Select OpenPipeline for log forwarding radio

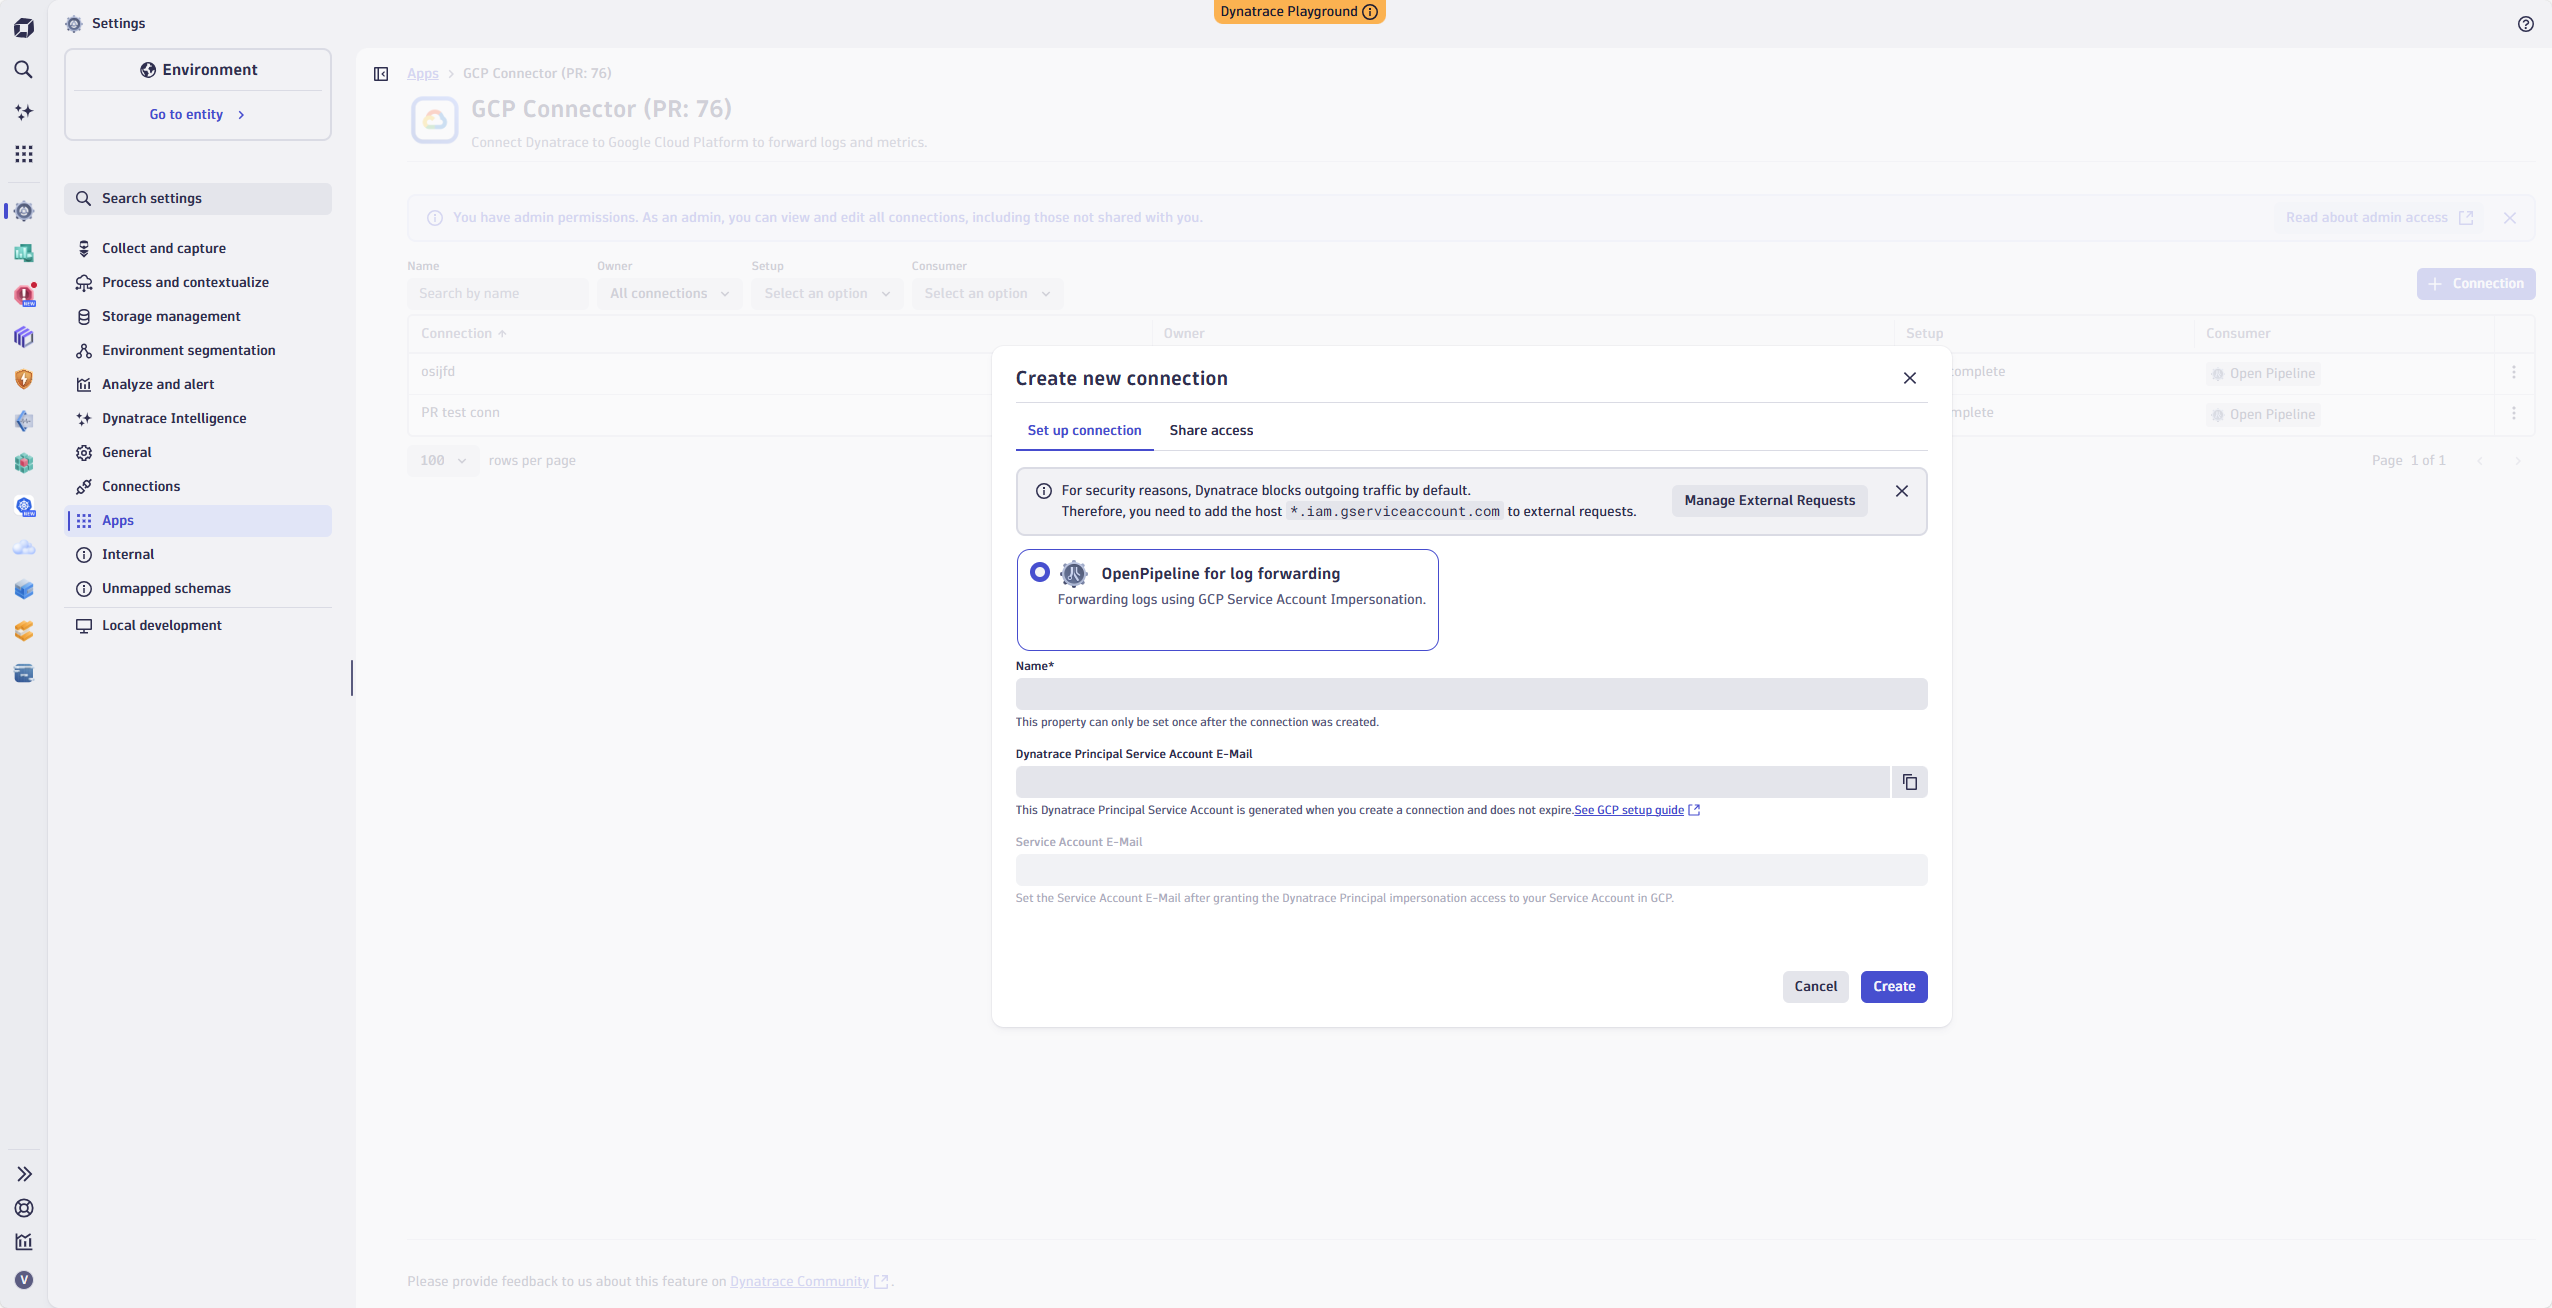tap(1040, 572)
